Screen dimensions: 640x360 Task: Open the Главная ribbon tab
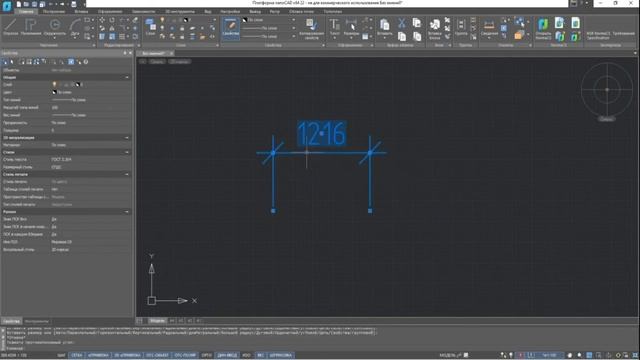(26, 11)
